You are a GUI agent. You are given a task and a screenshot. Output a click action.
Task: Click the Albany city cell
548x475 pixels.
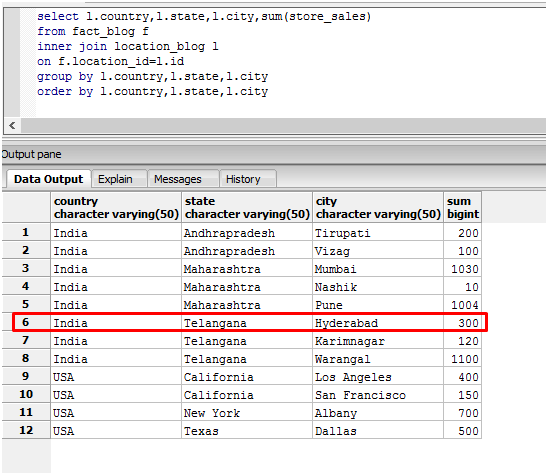coord(378,412)
